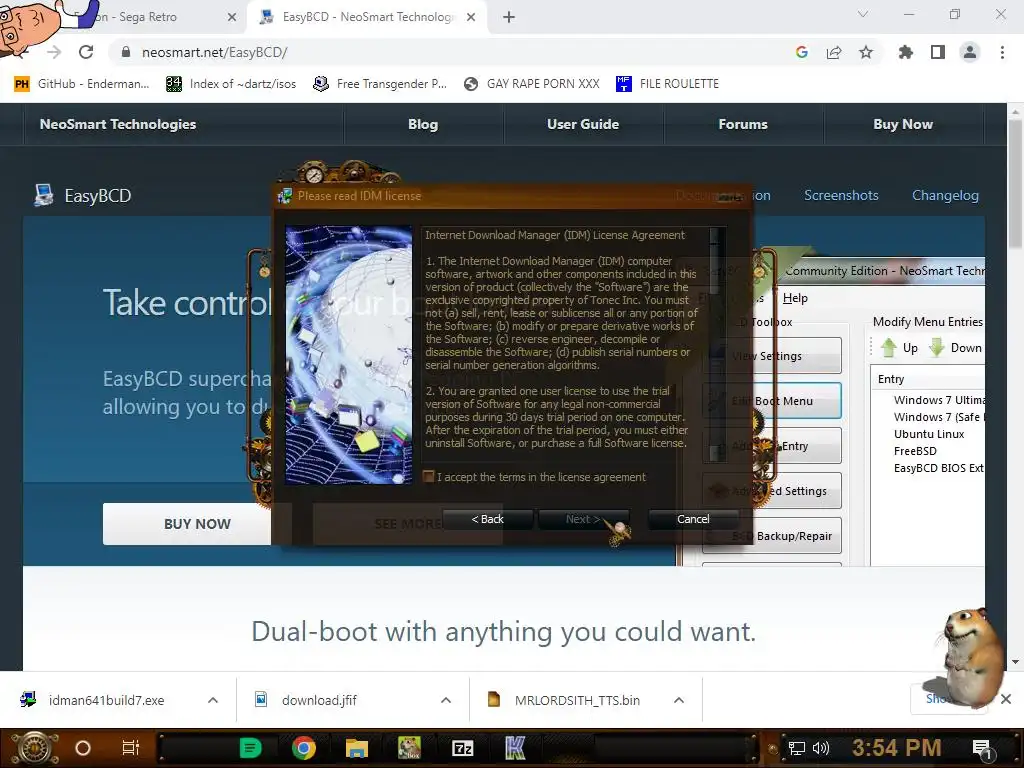Open Cortana circle icon on taskbar
1024x768 pixels.
83,748
